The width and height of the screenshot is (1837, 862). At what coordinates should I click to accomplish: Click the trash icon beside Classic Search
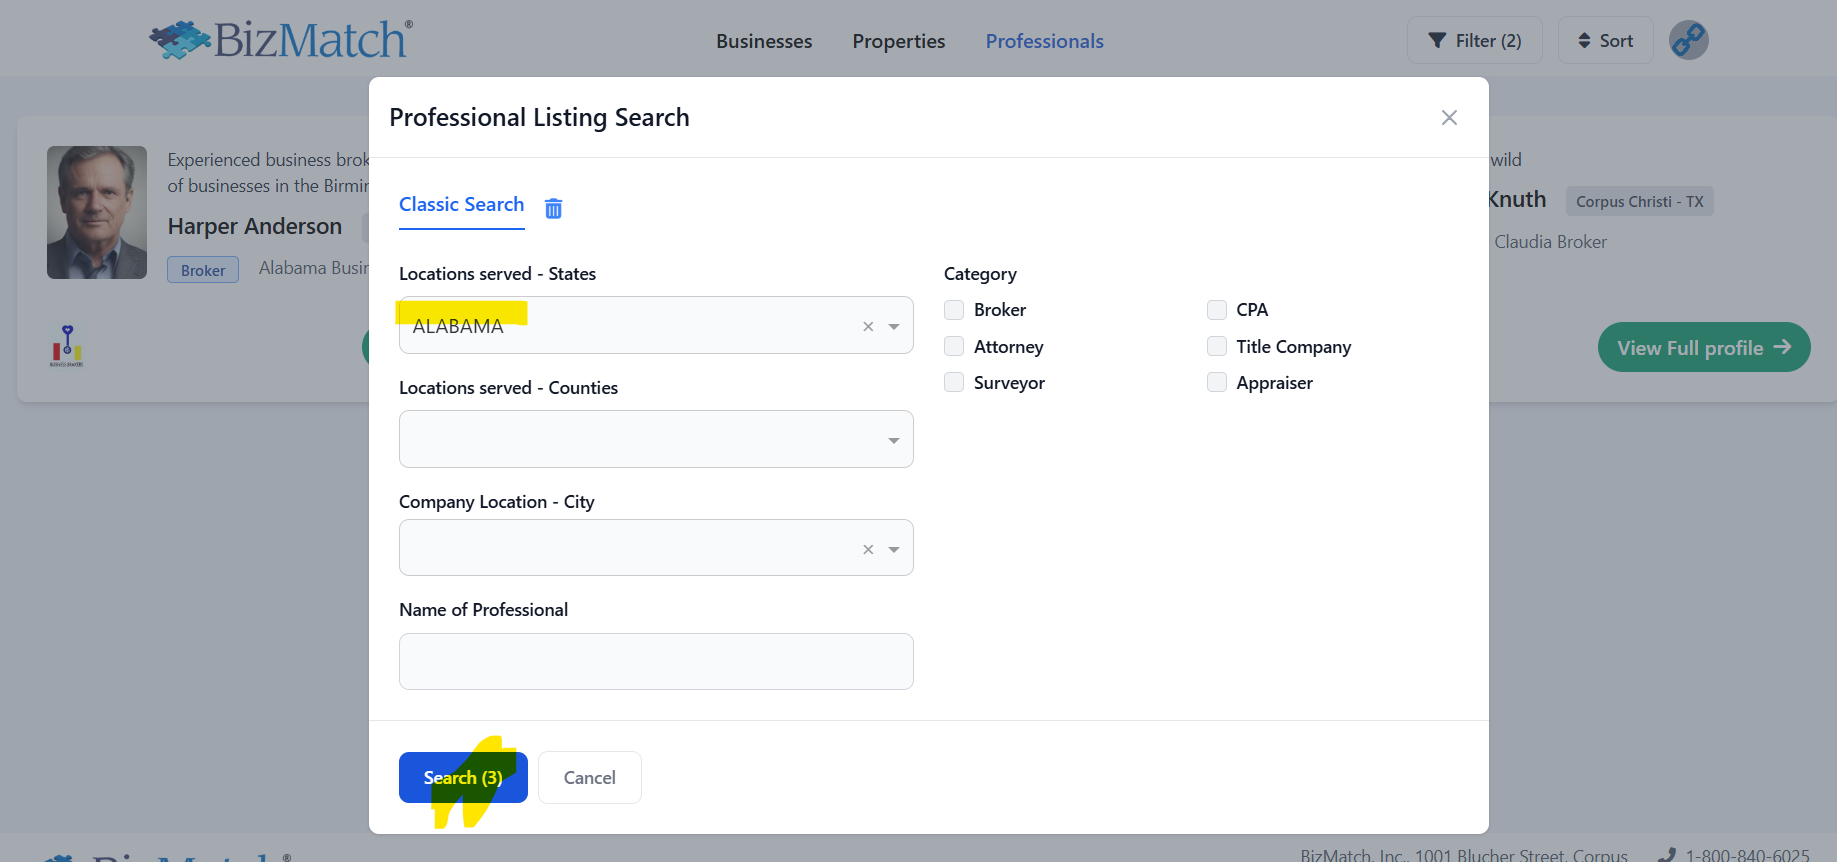pos(553,208)
